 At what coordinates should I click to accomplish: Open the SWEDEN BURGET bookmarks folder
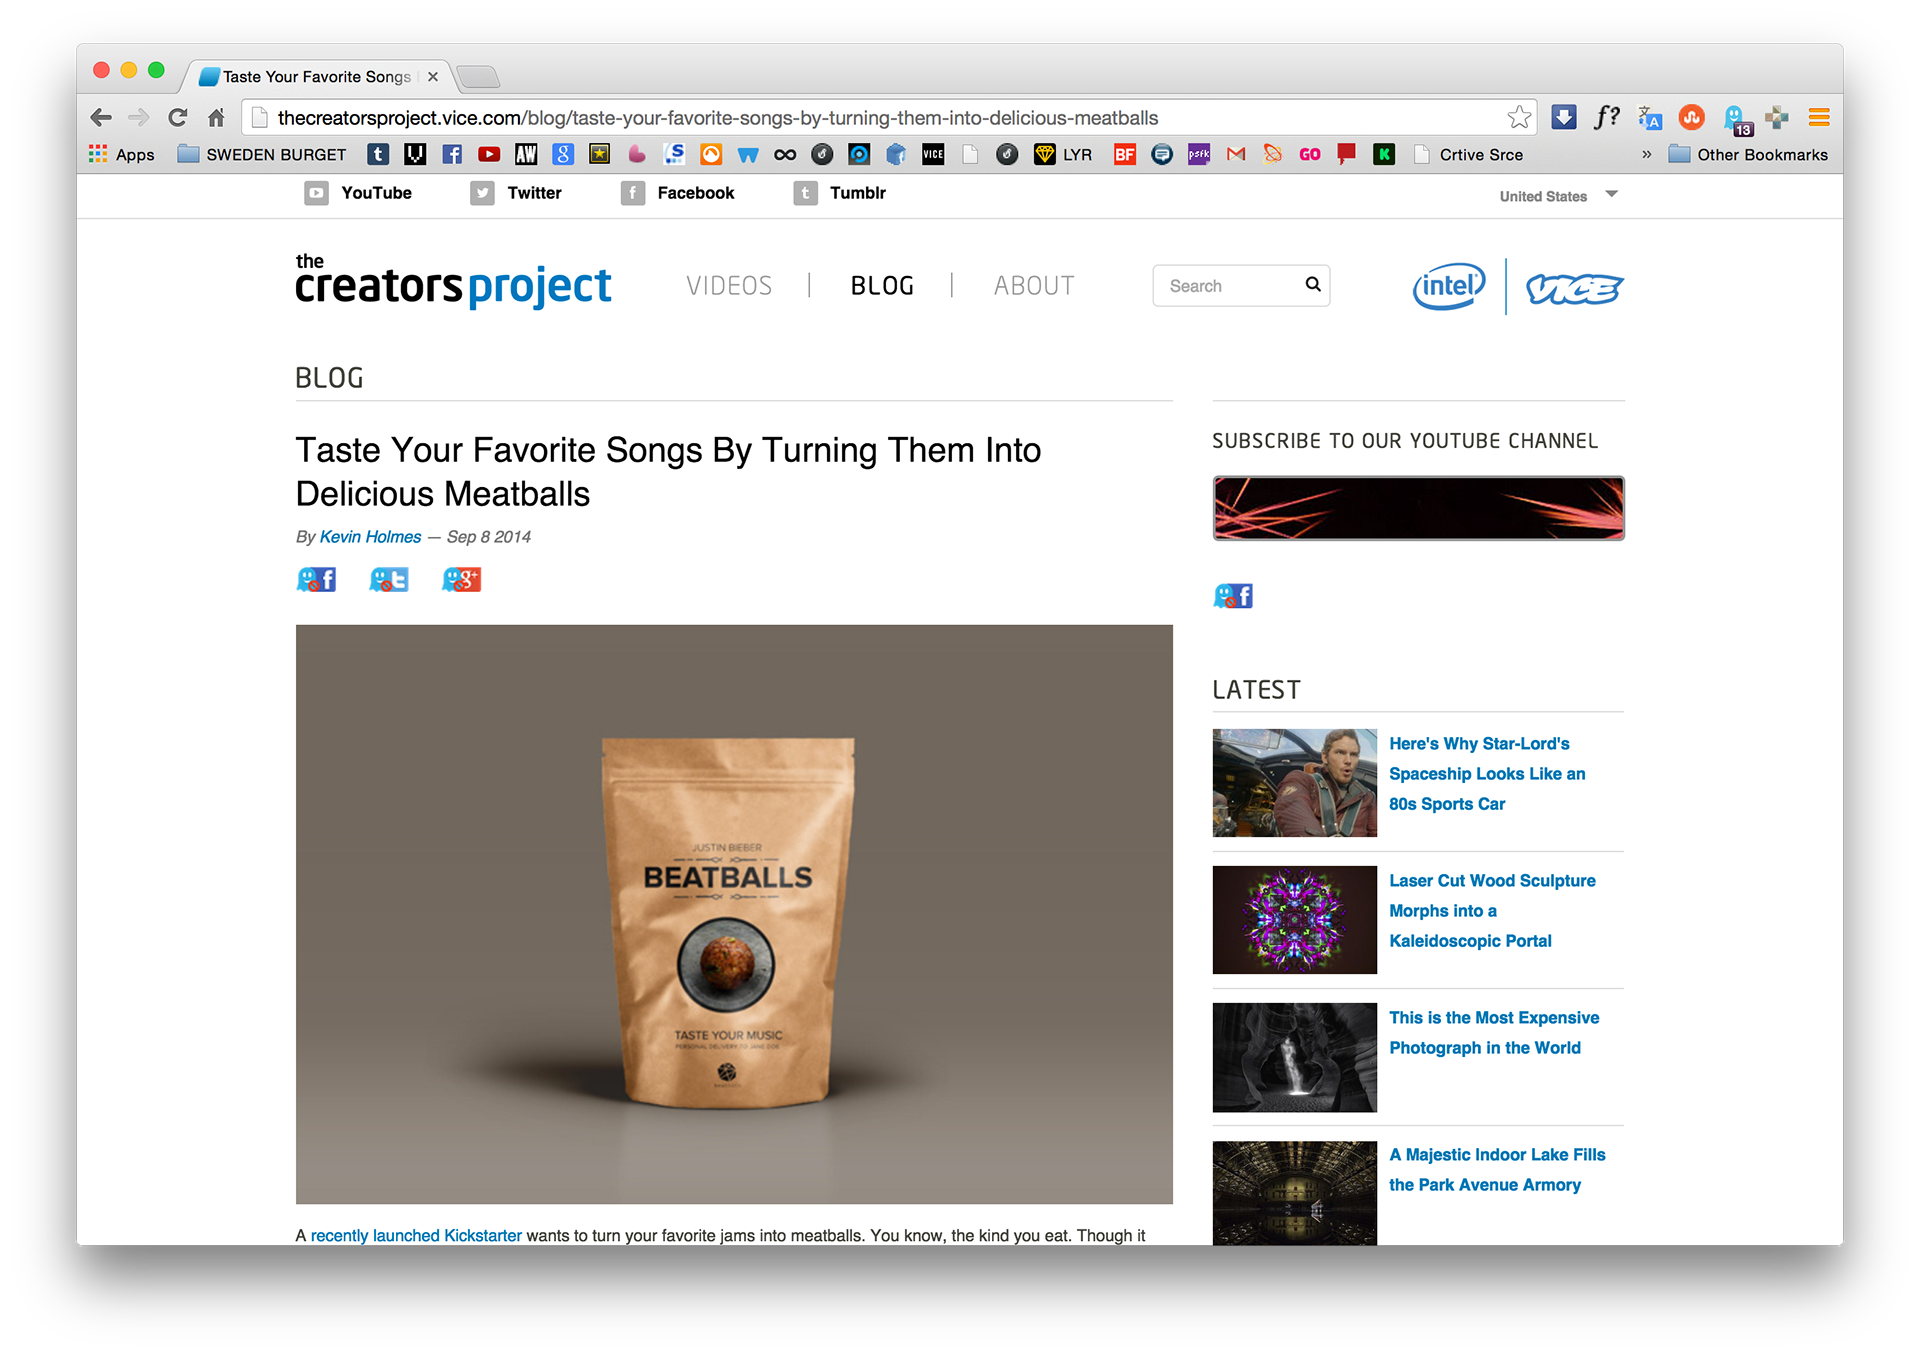(262, 154)
